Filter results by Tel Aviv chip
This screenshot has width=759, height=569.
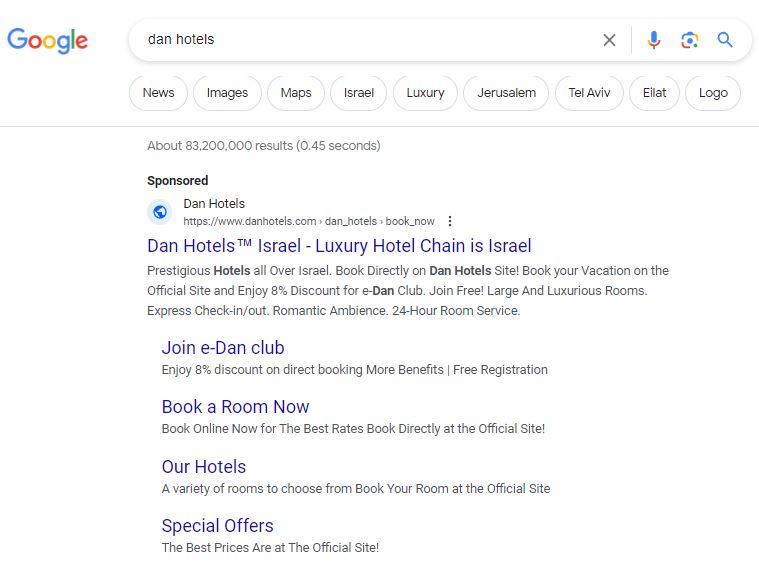[589, 93]
